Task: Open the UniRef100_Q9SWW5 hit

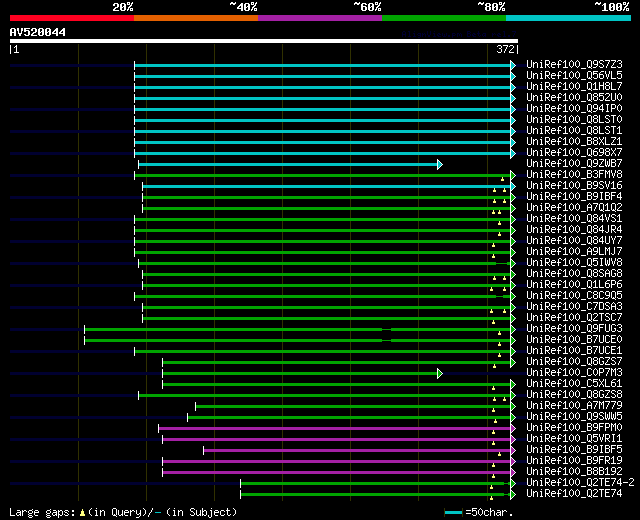Action: [x=574, y=417]
